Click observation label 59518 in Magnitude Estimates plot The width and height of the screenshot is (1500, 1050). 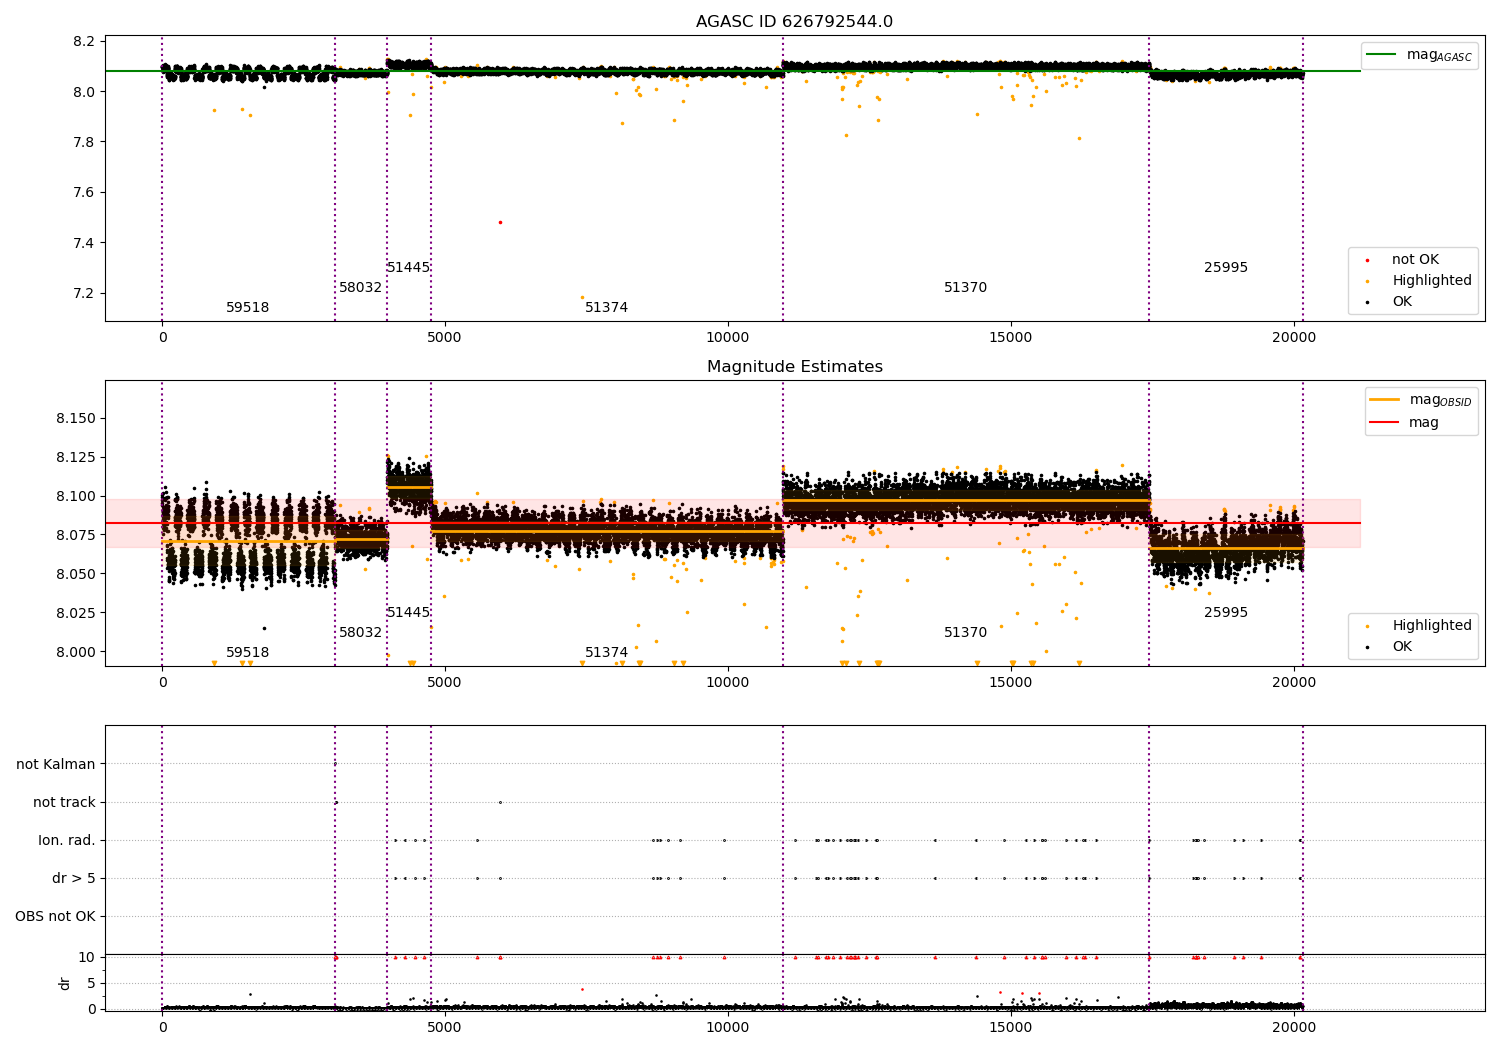pyautogui.click(x=247, y=653)
